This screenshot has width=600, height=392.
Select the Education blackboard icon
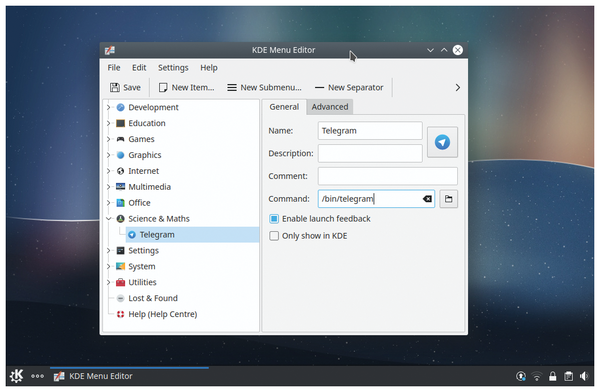coord(121,123)
